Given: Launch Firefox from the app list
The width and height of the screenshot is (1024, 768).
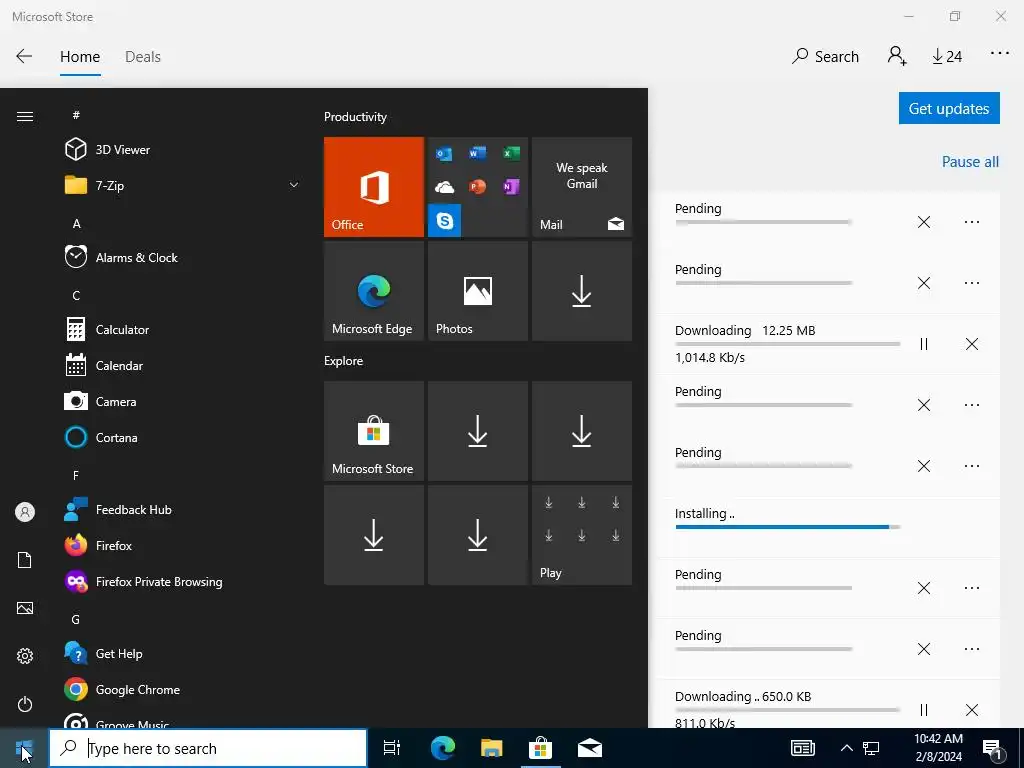Looking at the screenshot, I should coord(183,545).
